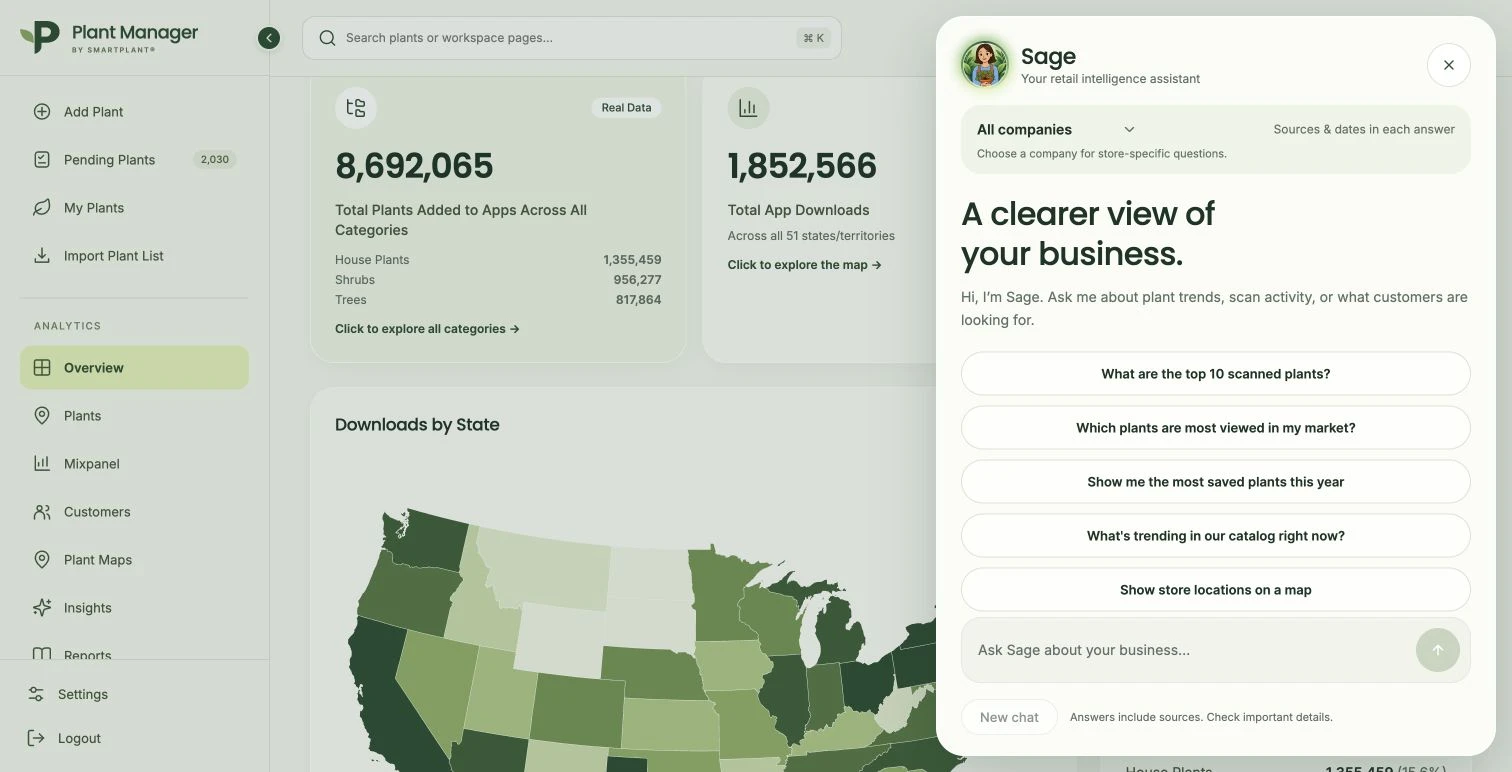Click the Shrubs count 956,277

tap(637, 280)
